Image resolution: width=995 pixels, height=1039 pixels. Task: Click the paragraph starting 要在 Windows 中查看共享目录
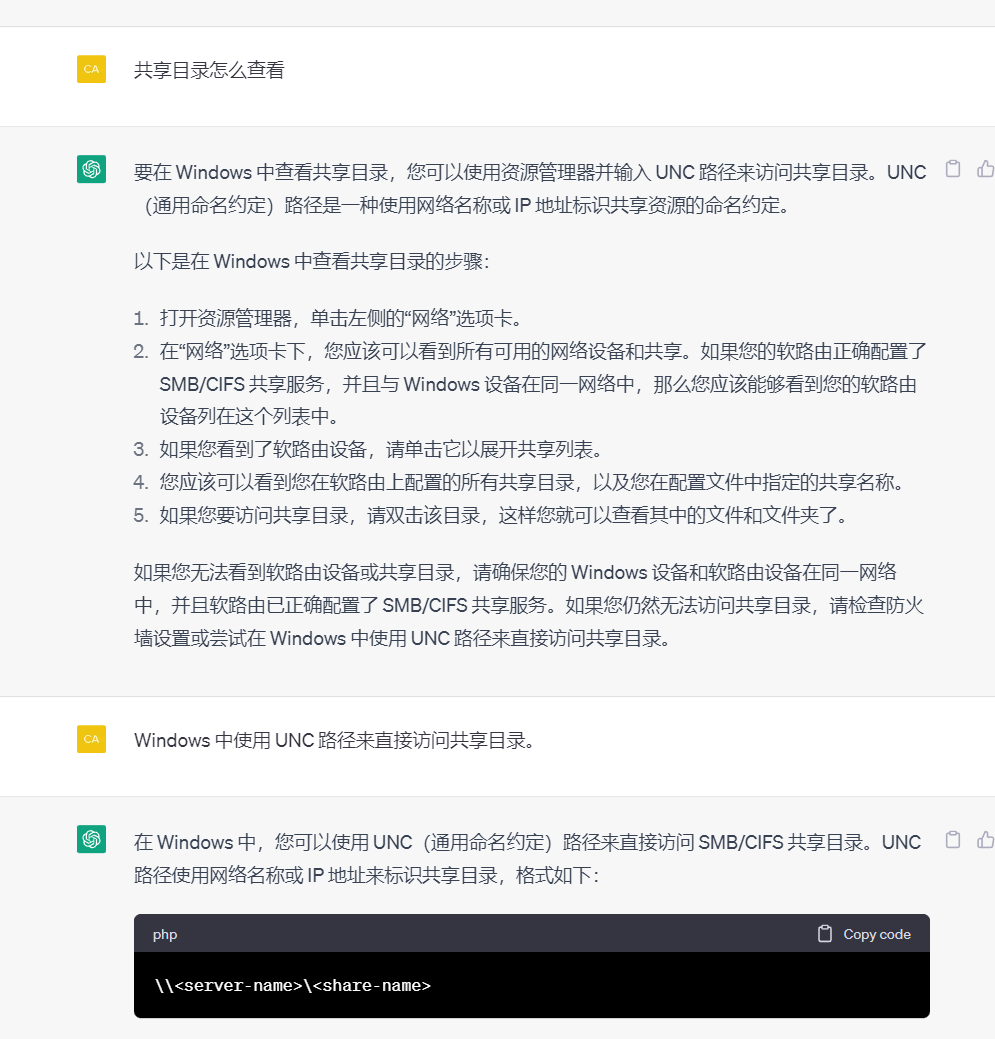coord(530,189)
